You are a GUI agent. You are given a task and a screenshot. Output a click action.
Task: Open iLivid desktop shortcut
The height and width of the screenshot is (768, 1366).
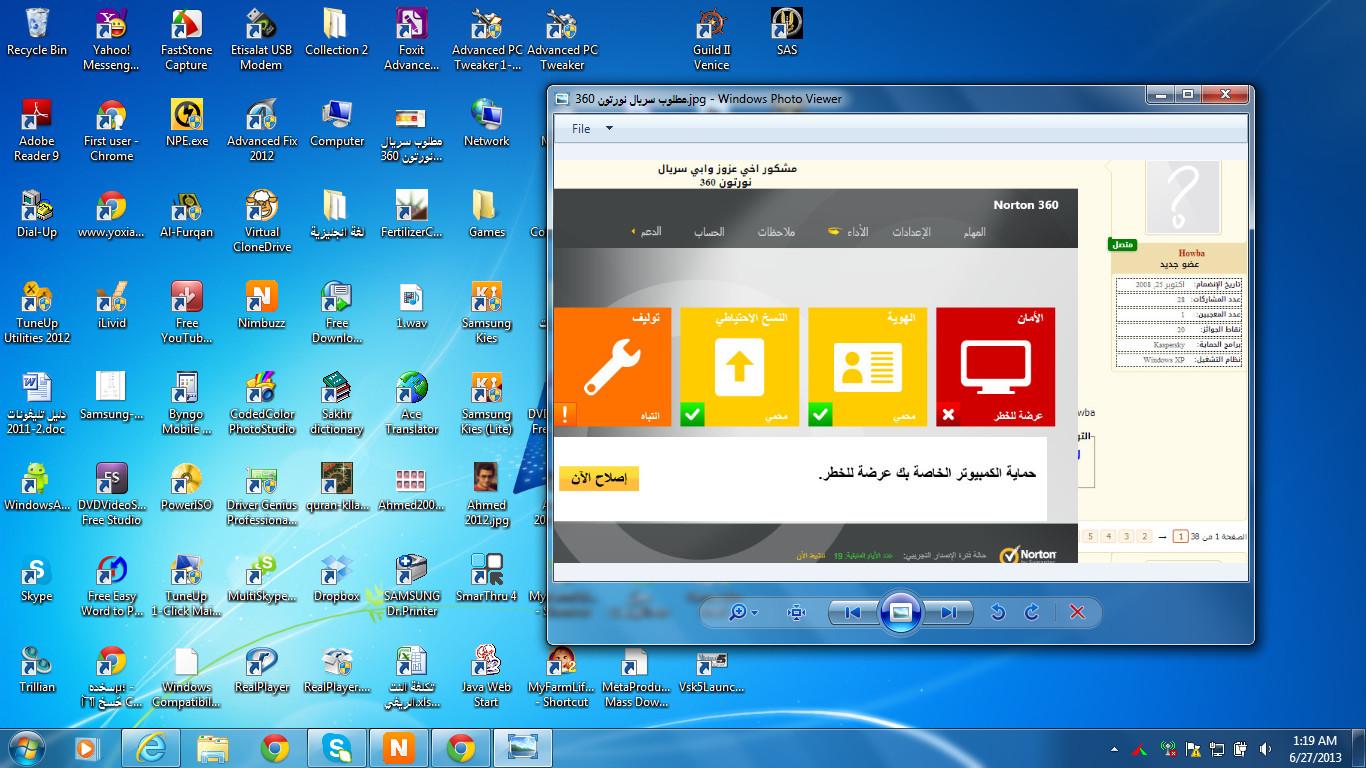[111, 306]
